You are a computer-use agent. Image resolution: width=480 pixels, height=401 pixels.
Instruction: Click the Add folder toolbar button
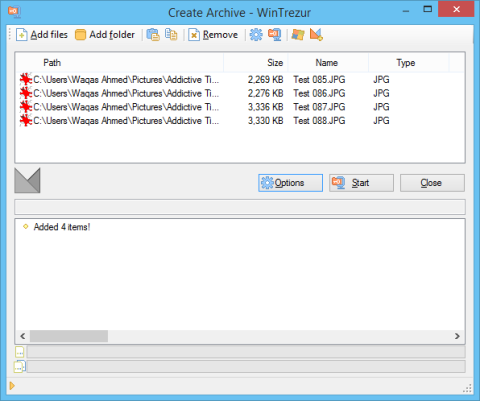coord(105,35)
